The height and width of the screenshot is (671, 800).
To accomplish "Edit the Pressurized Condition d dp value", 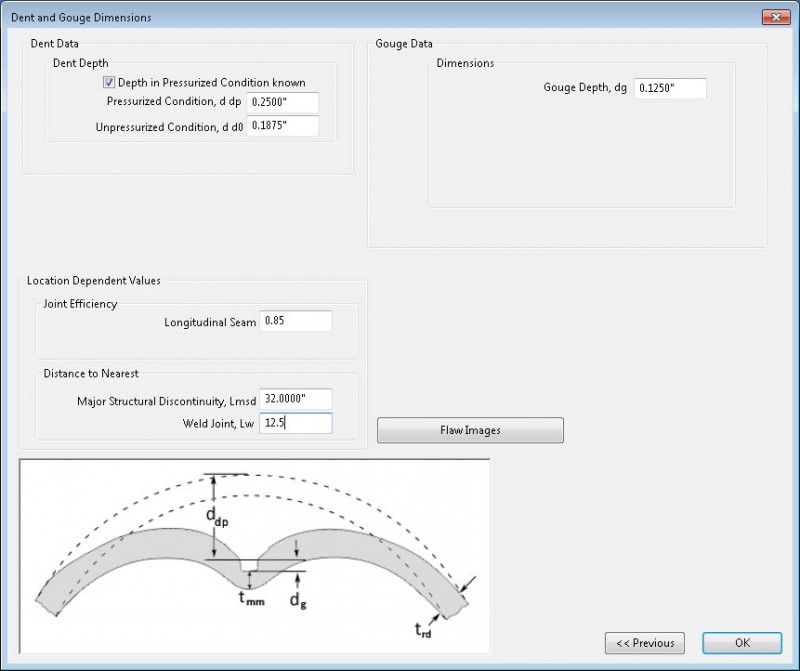I will 285,102.
